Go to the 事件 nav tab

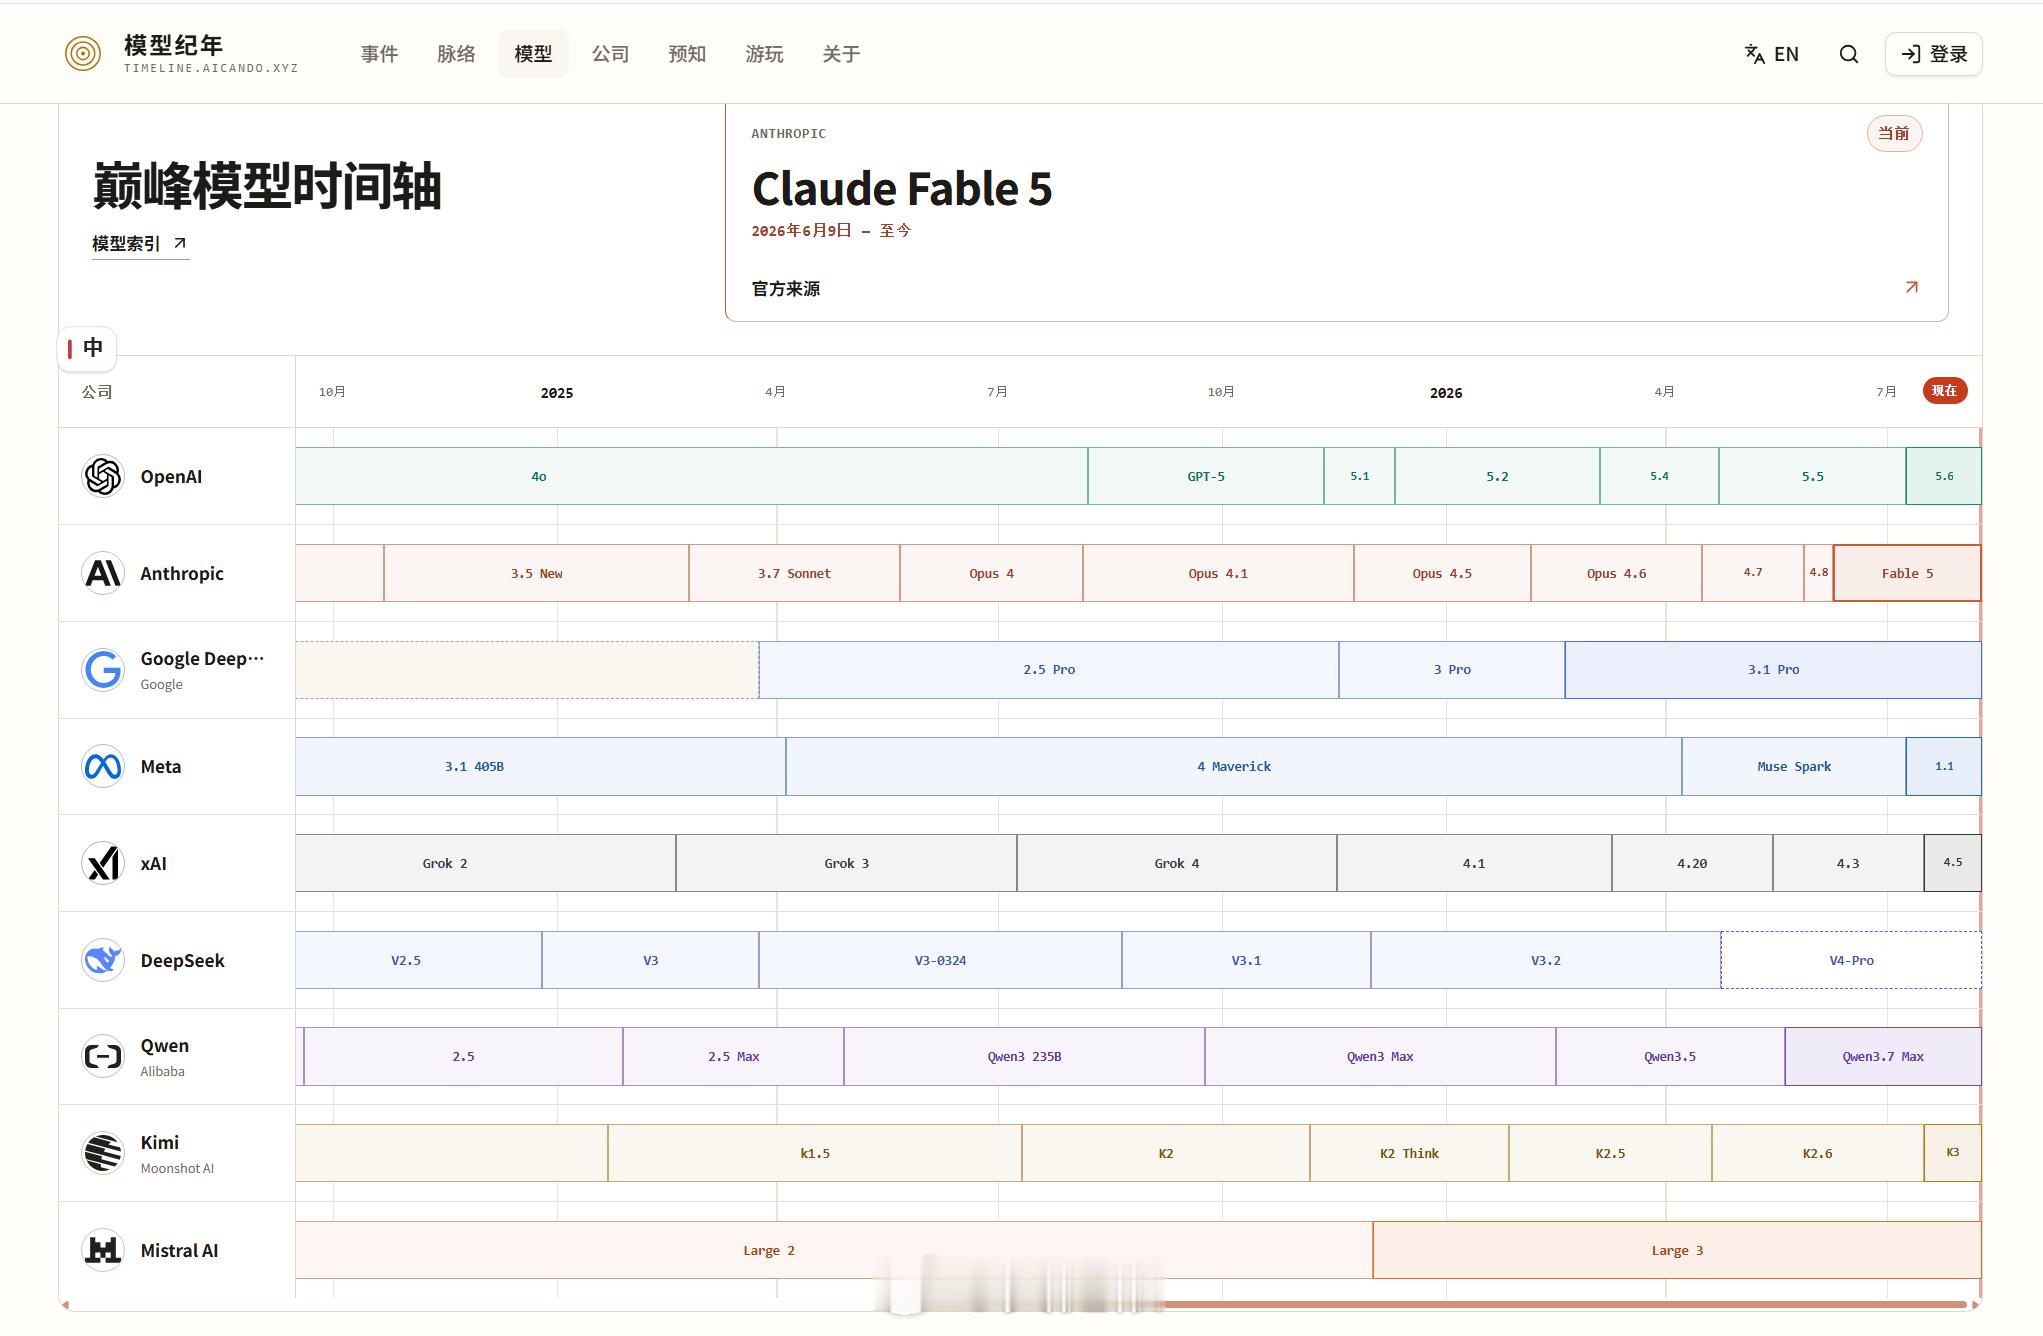click(379, 54)
